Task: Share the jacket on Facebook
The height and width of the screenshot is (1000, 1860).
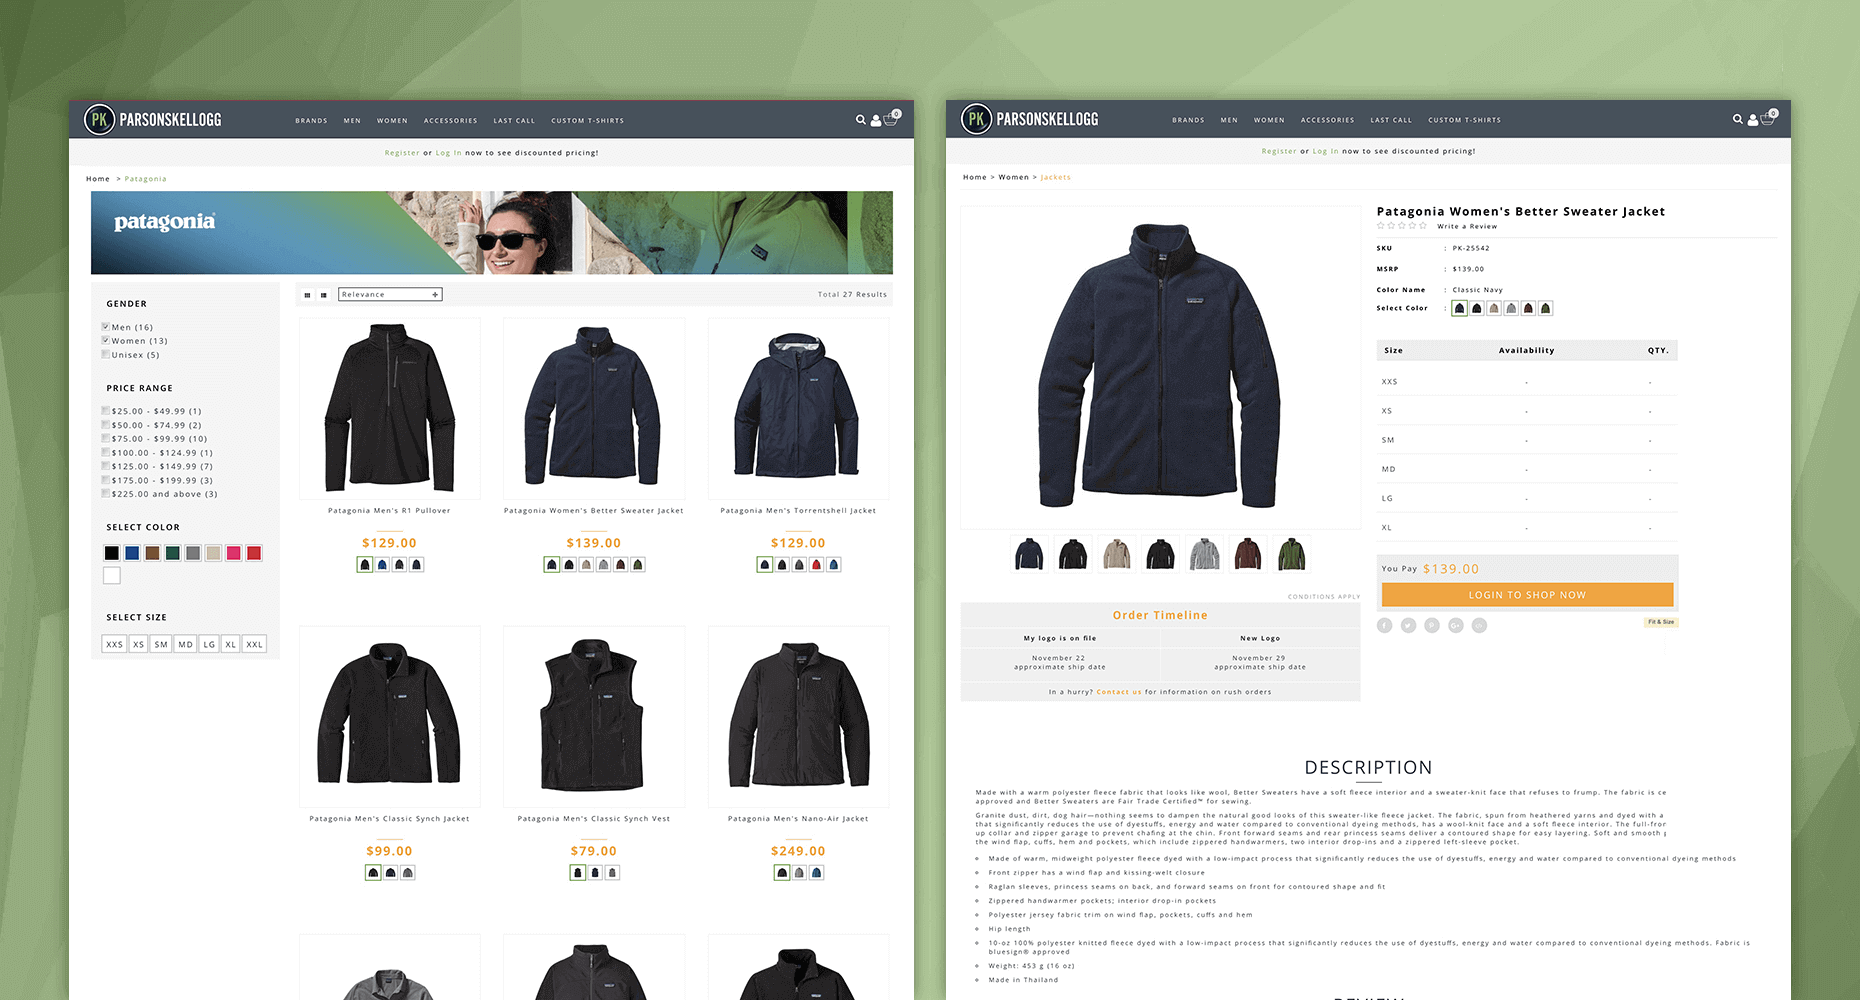Action: point(1384,625)
